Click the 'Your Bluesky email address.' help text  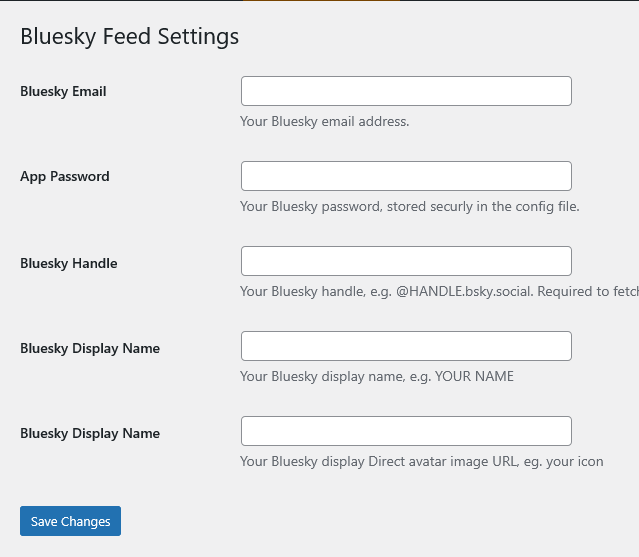click(x=325, y=122)
